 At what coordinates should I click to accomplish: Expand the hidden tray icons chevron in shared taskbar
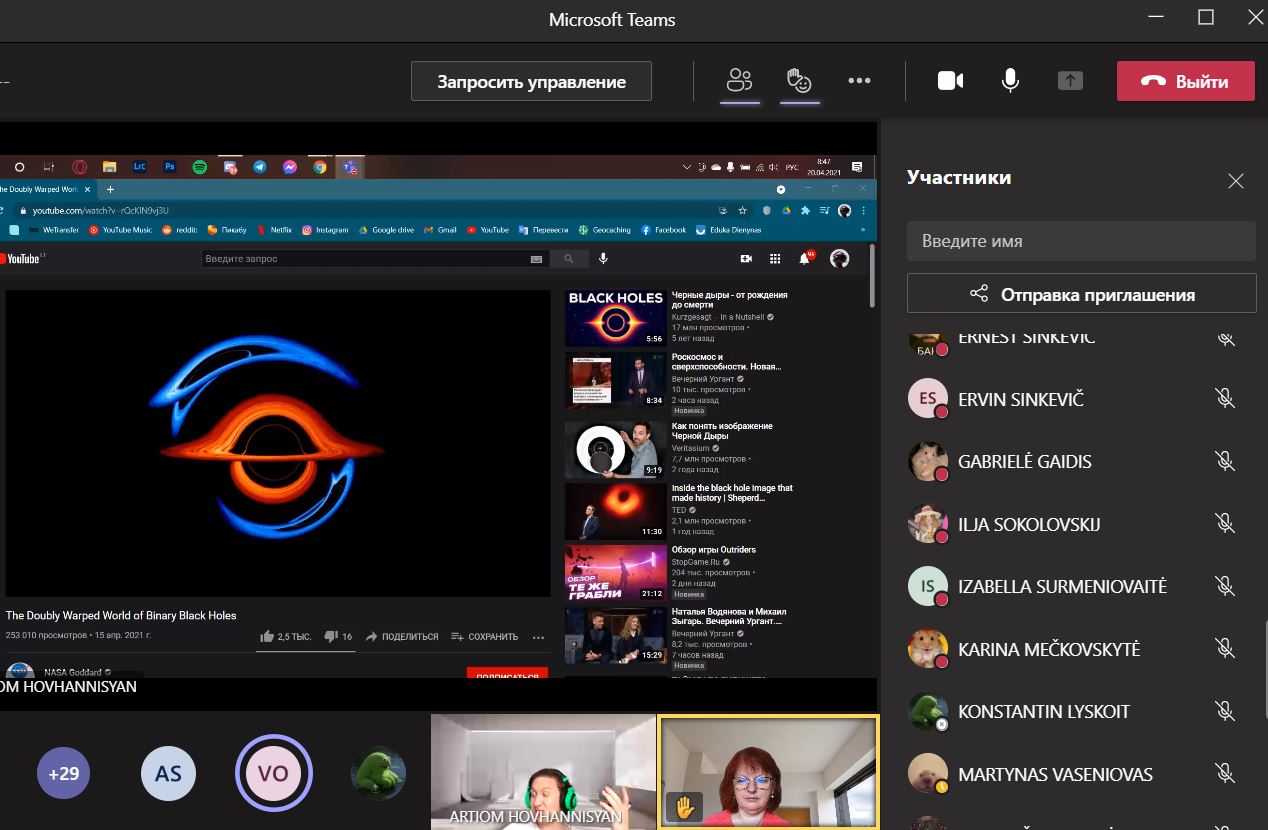pyautogui.click(x=685, y=167)
